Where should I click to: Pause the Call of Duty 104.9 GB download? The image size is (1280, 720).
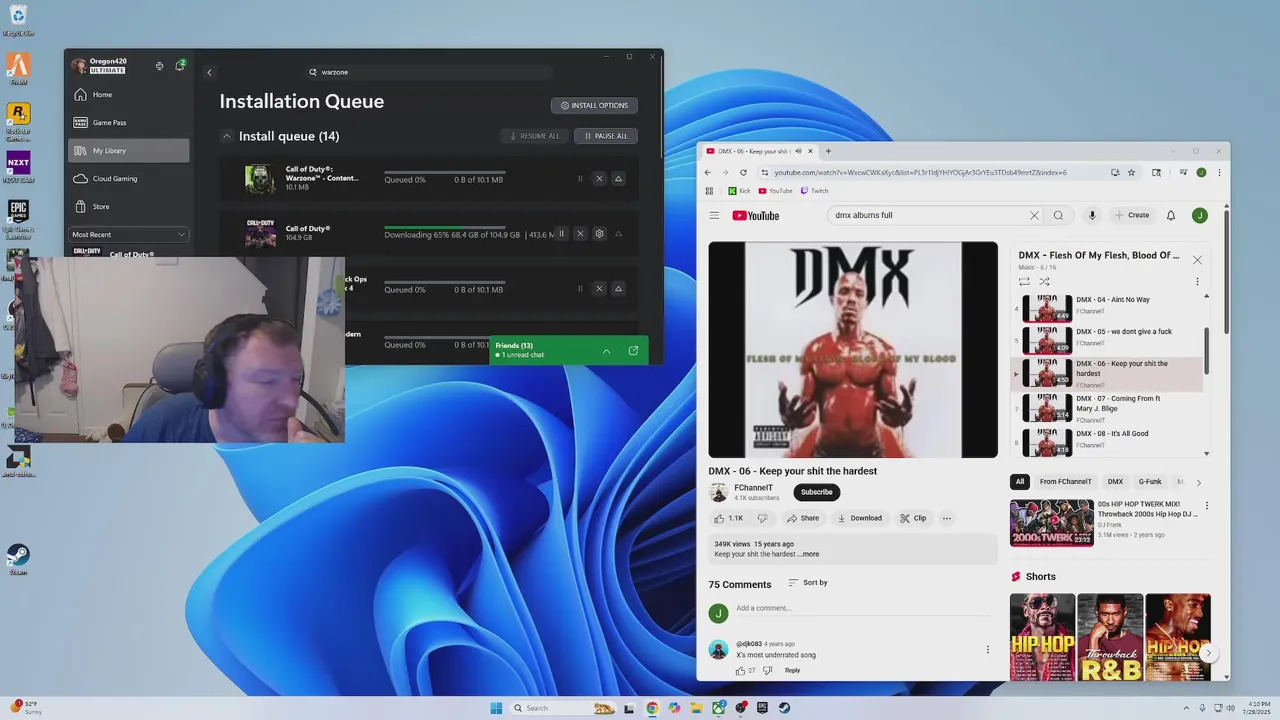pos(561,234)
